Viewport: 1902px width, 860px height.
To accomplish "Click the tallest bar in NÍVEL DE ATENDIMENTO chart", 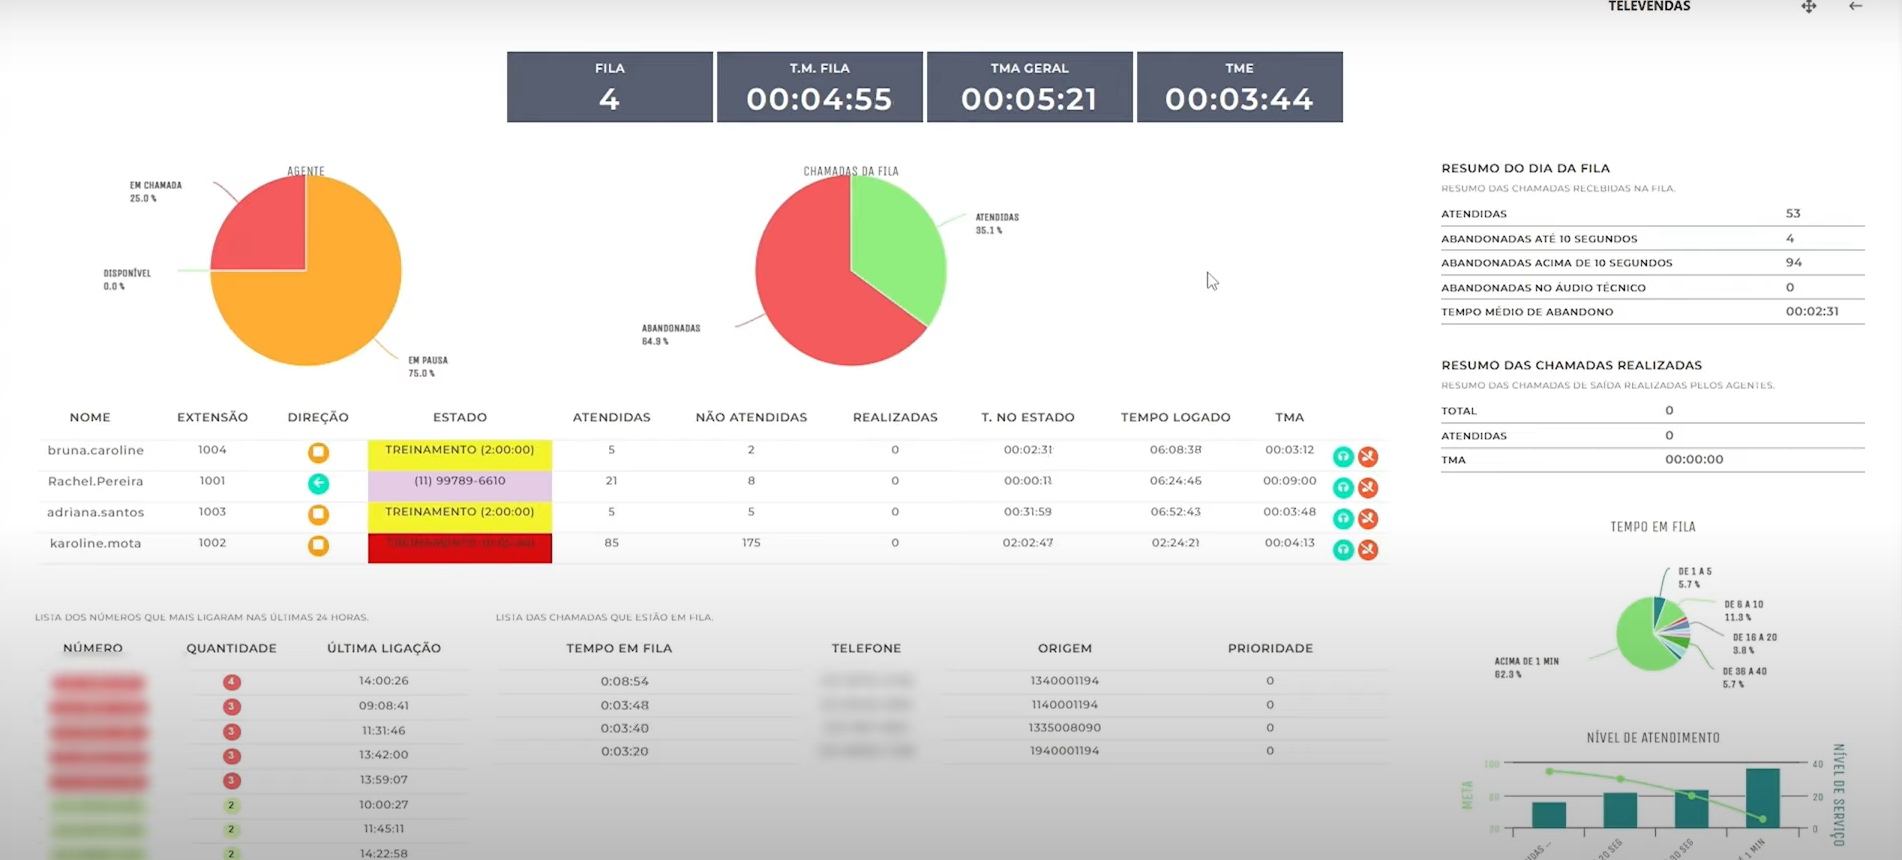I will point(1763,798).
